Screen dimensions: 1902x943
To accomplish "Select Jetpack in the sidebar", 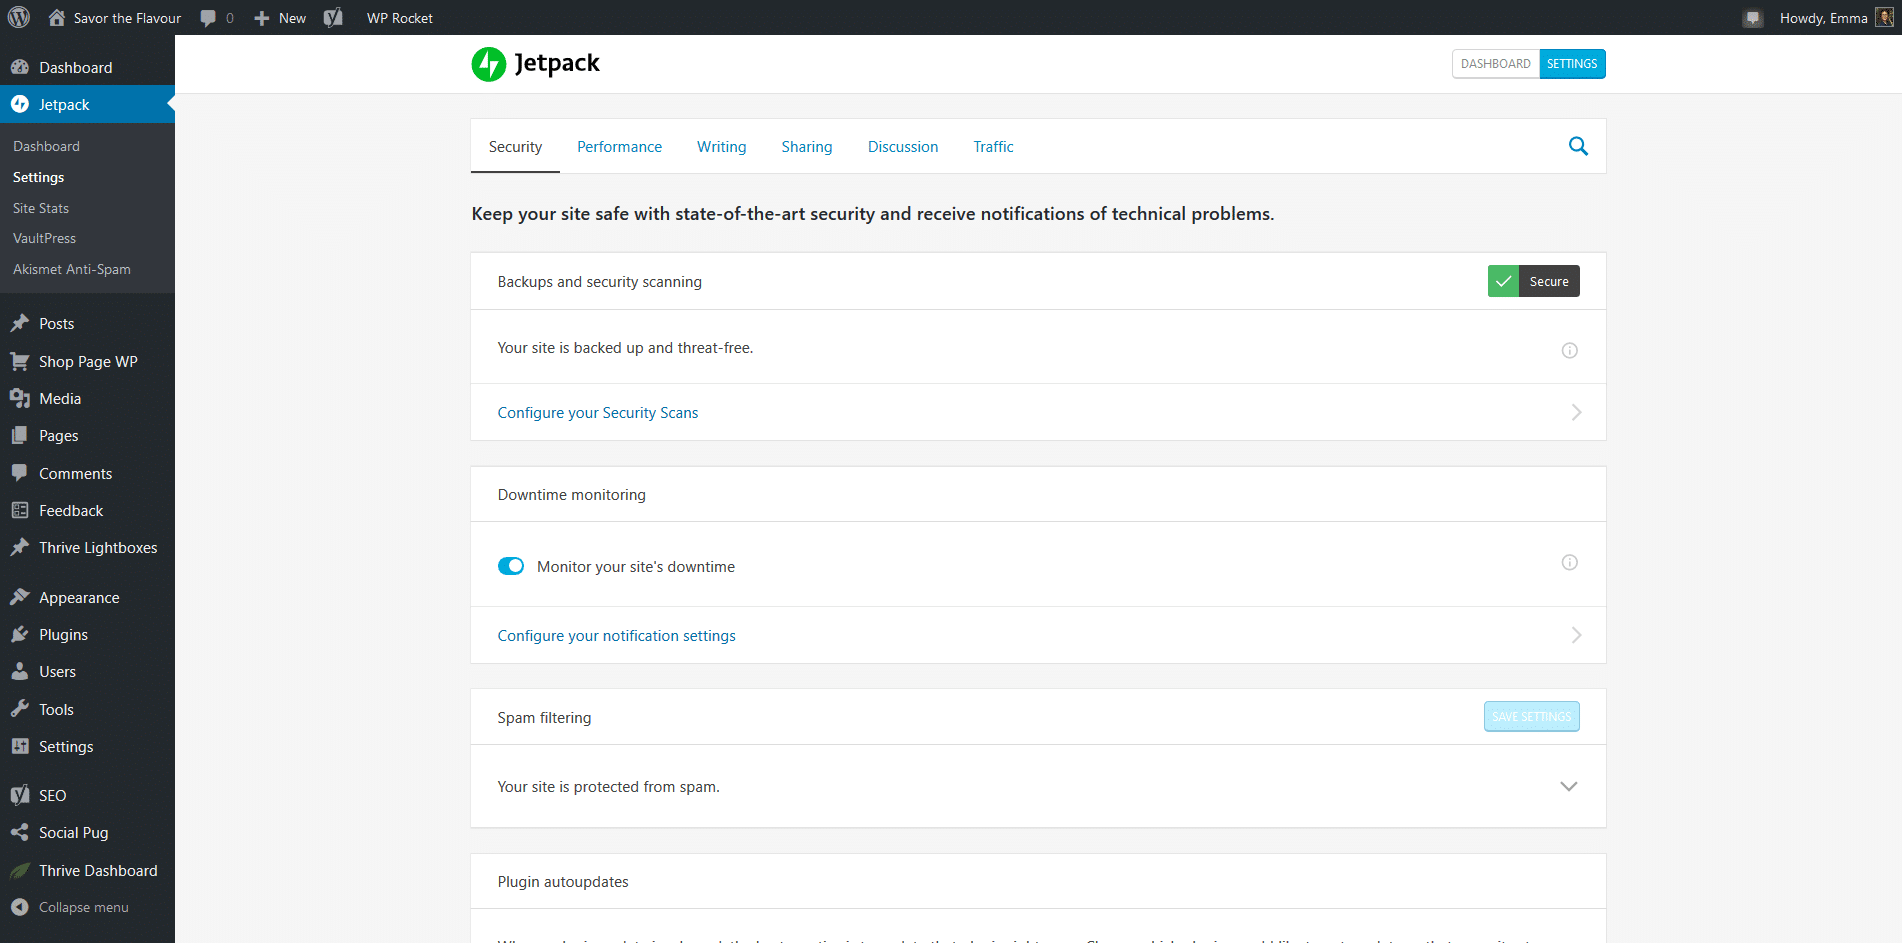I will pos(87,104).
